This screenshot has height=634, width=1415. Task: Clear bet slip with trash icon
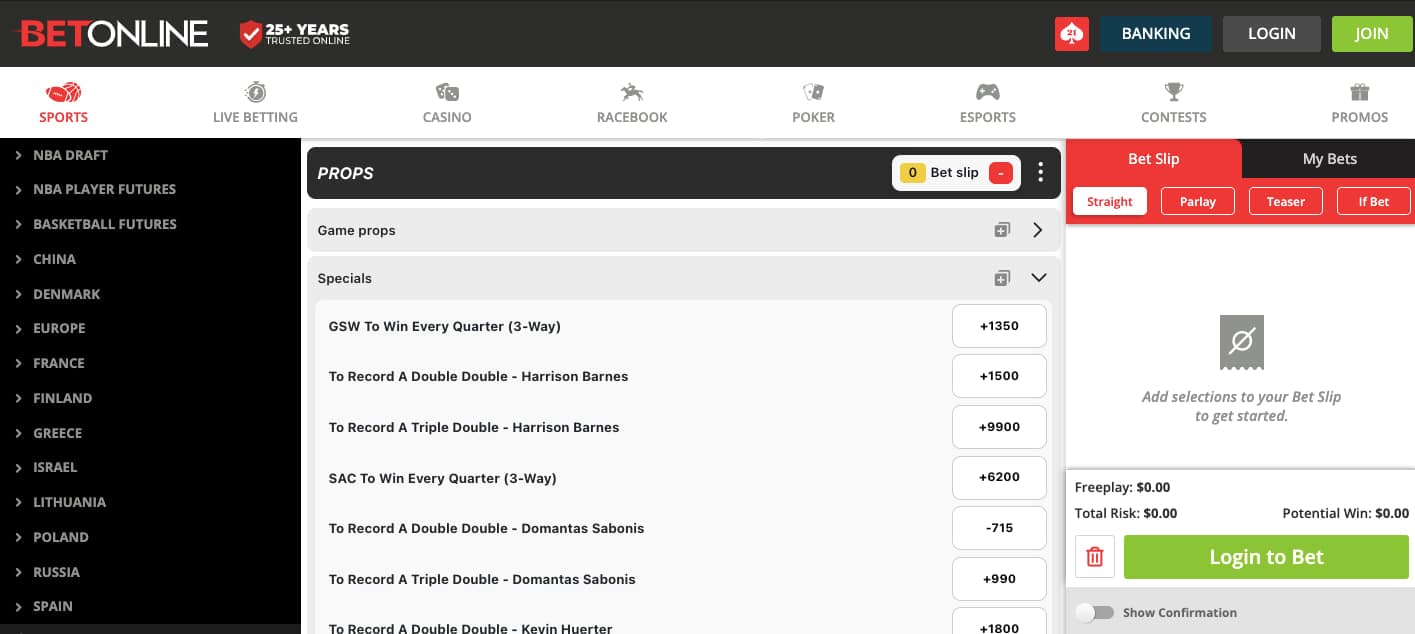pos(1094,557)
